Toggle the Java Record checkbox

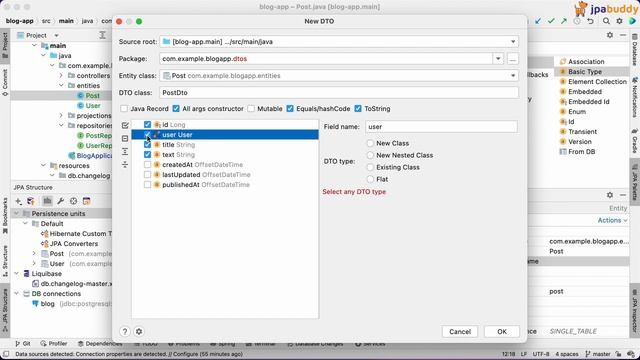coord(124,109)
